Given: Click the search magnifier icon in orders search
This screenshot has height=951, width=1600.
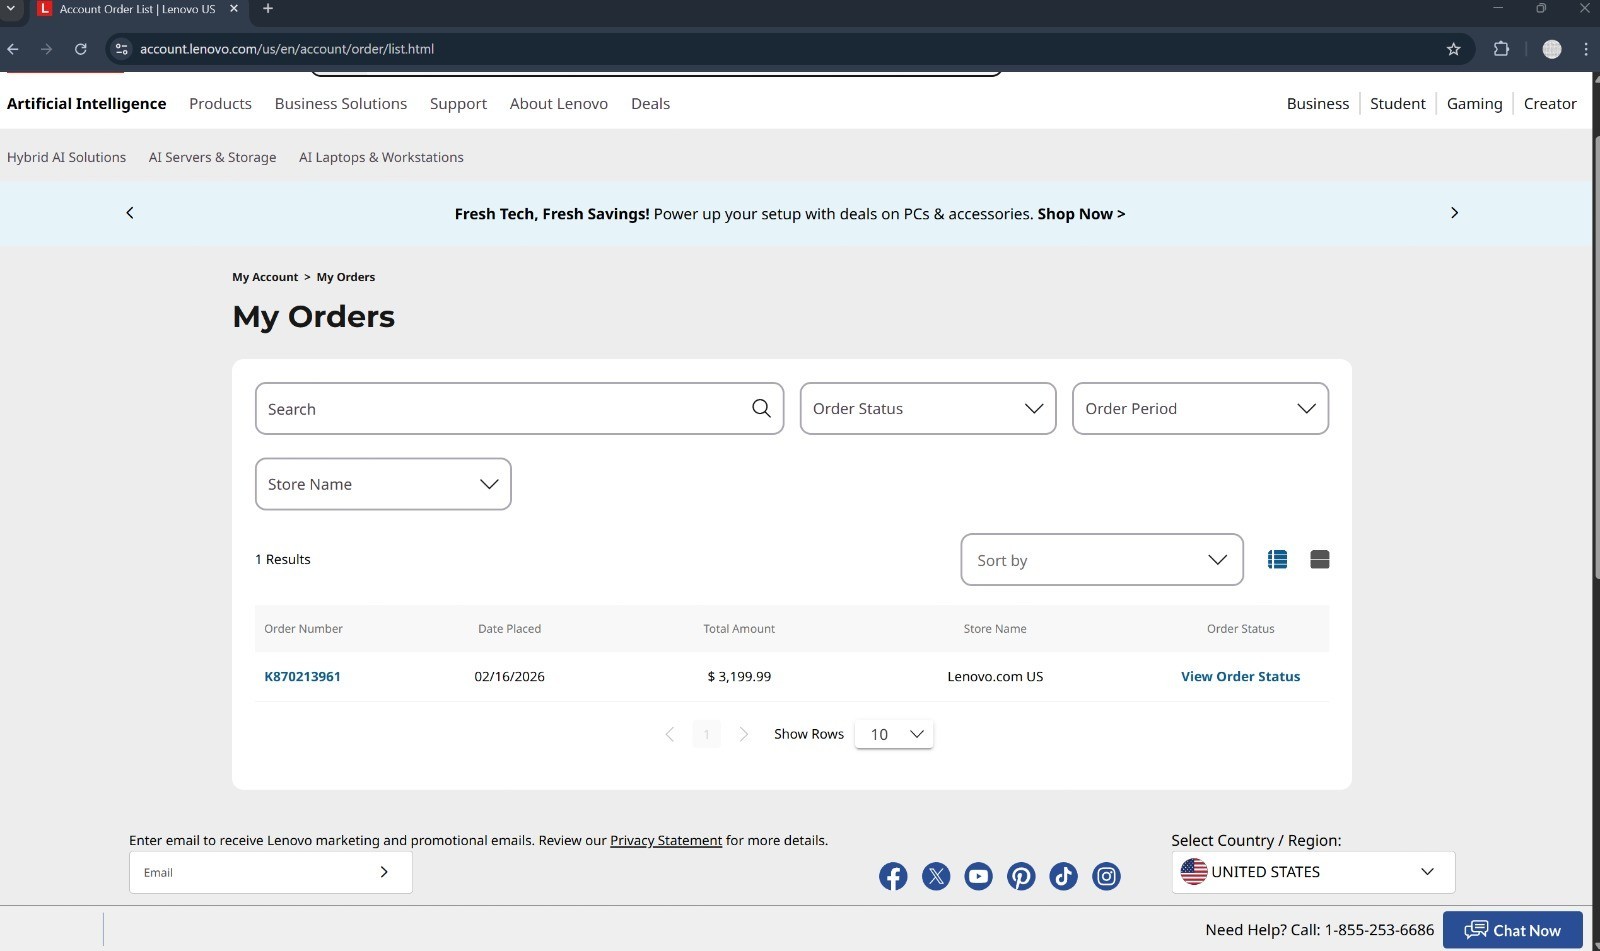Looking at the screenshot, I should pos(761,408).
